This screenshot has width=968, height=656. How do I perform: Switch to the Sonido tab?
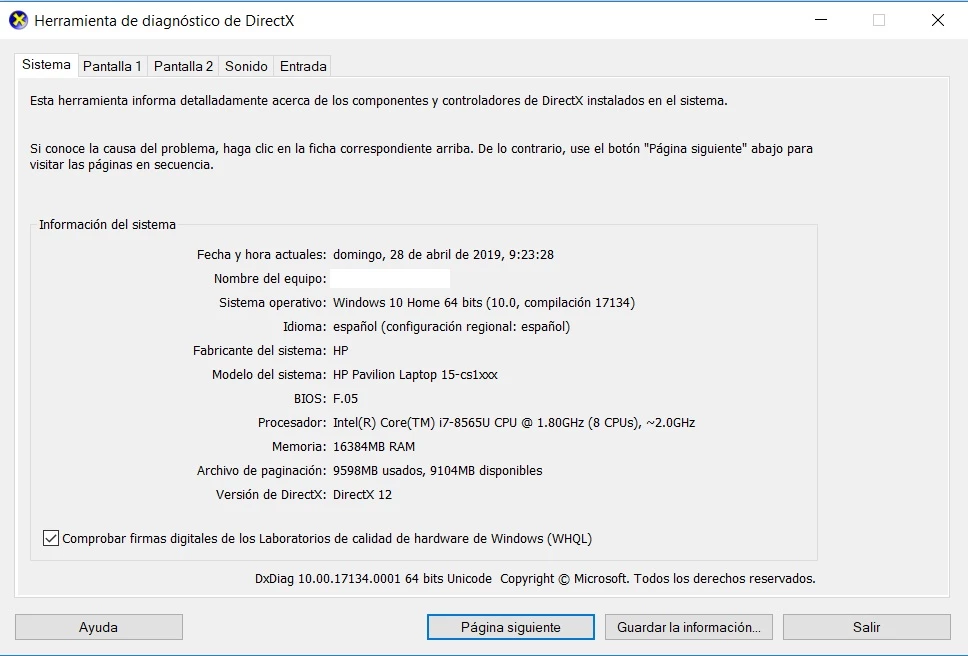point(246,66)
